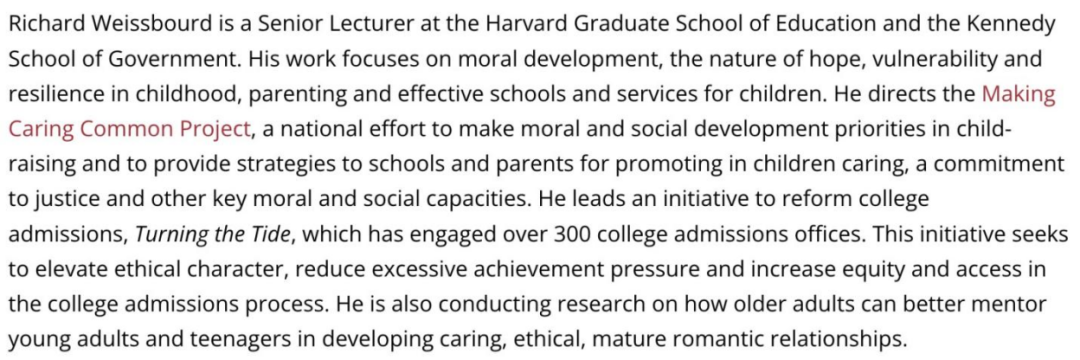1080x360 pixels.
Task: Click the name Richard Weissbourd
Action: tap(110, 24)
